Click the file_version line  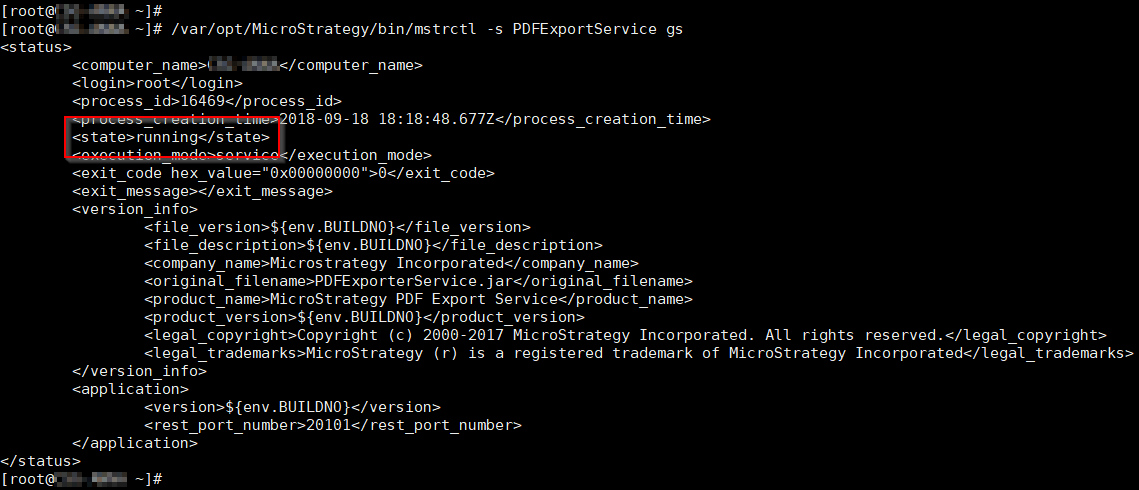(337, 227)
